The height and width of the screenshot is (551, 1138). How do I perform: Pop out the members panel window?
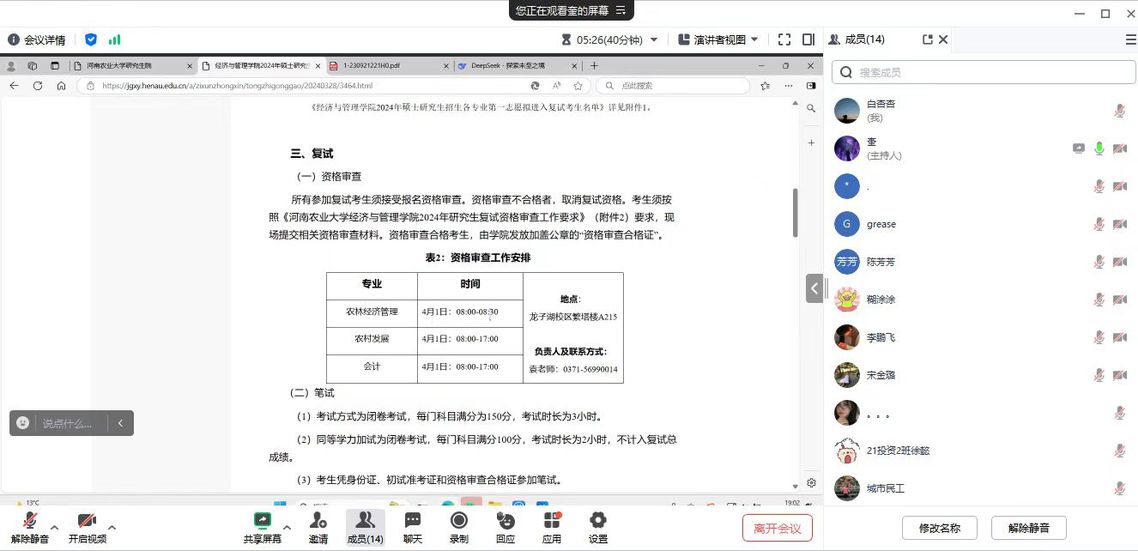tap(927, 40)
